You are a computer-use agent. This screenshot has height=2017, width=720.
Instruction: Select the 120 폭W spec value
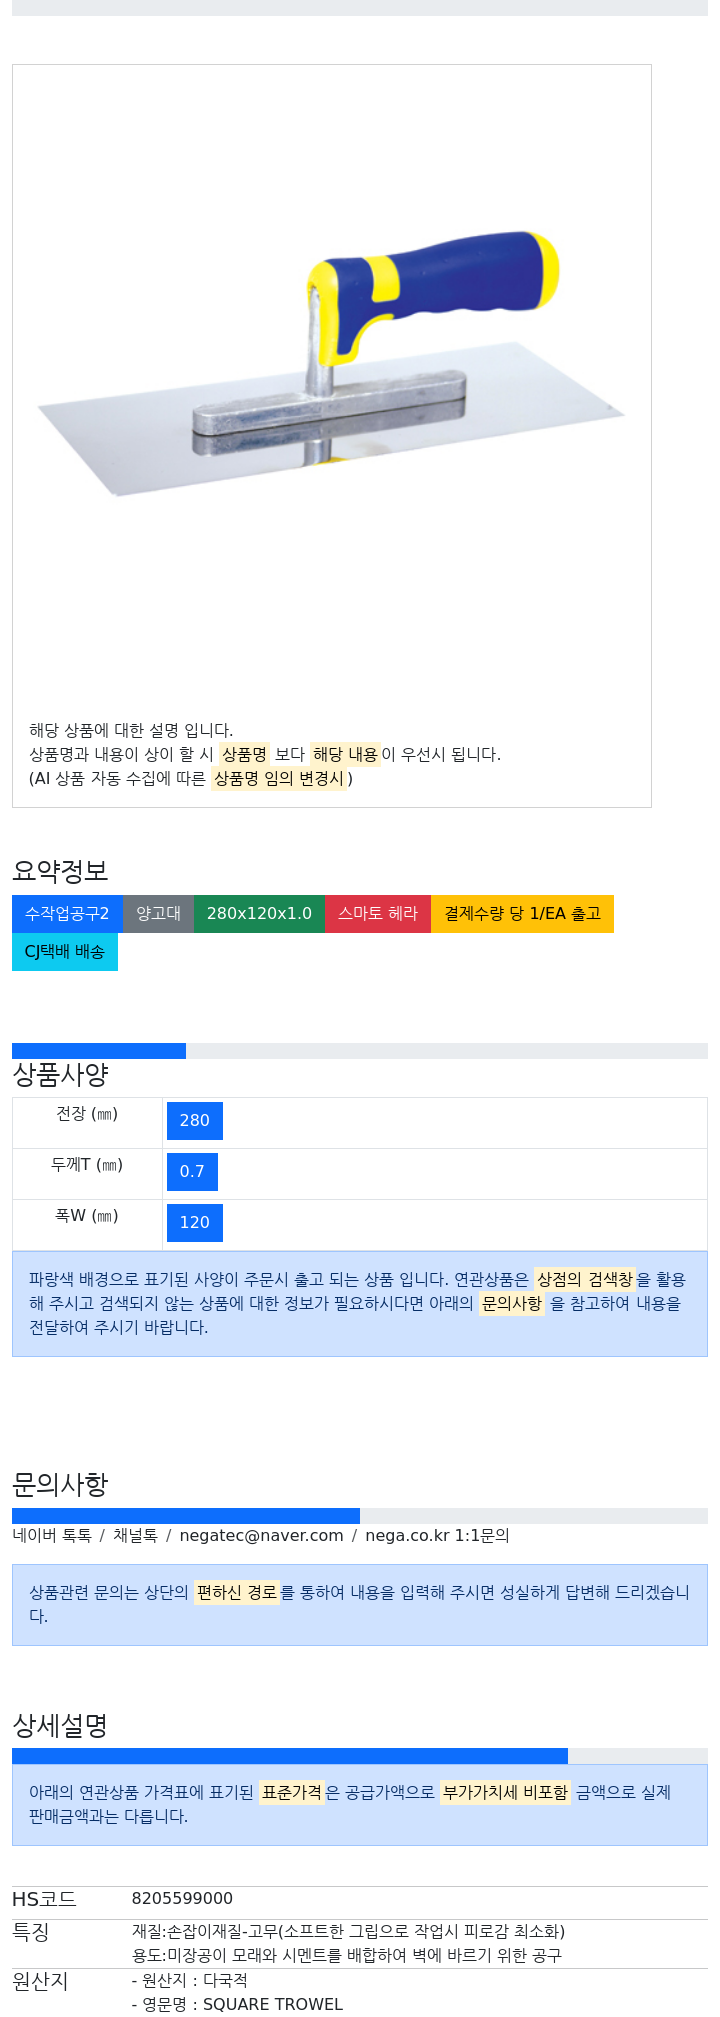(x=194, y=1223)
